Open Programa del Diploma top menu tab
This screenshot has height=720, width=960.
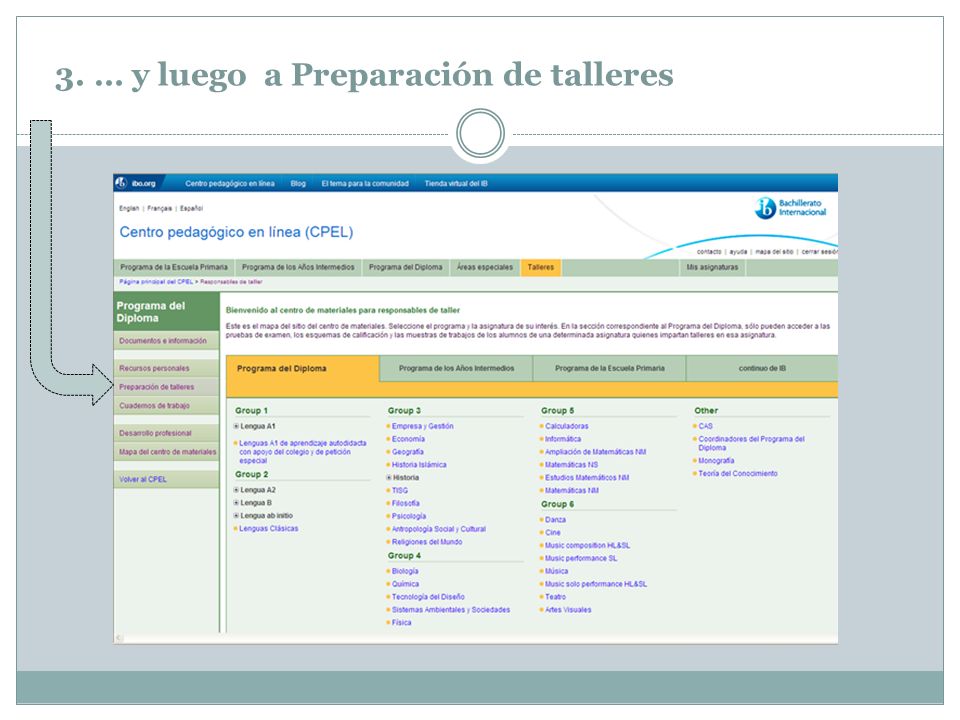pos(405,268)
